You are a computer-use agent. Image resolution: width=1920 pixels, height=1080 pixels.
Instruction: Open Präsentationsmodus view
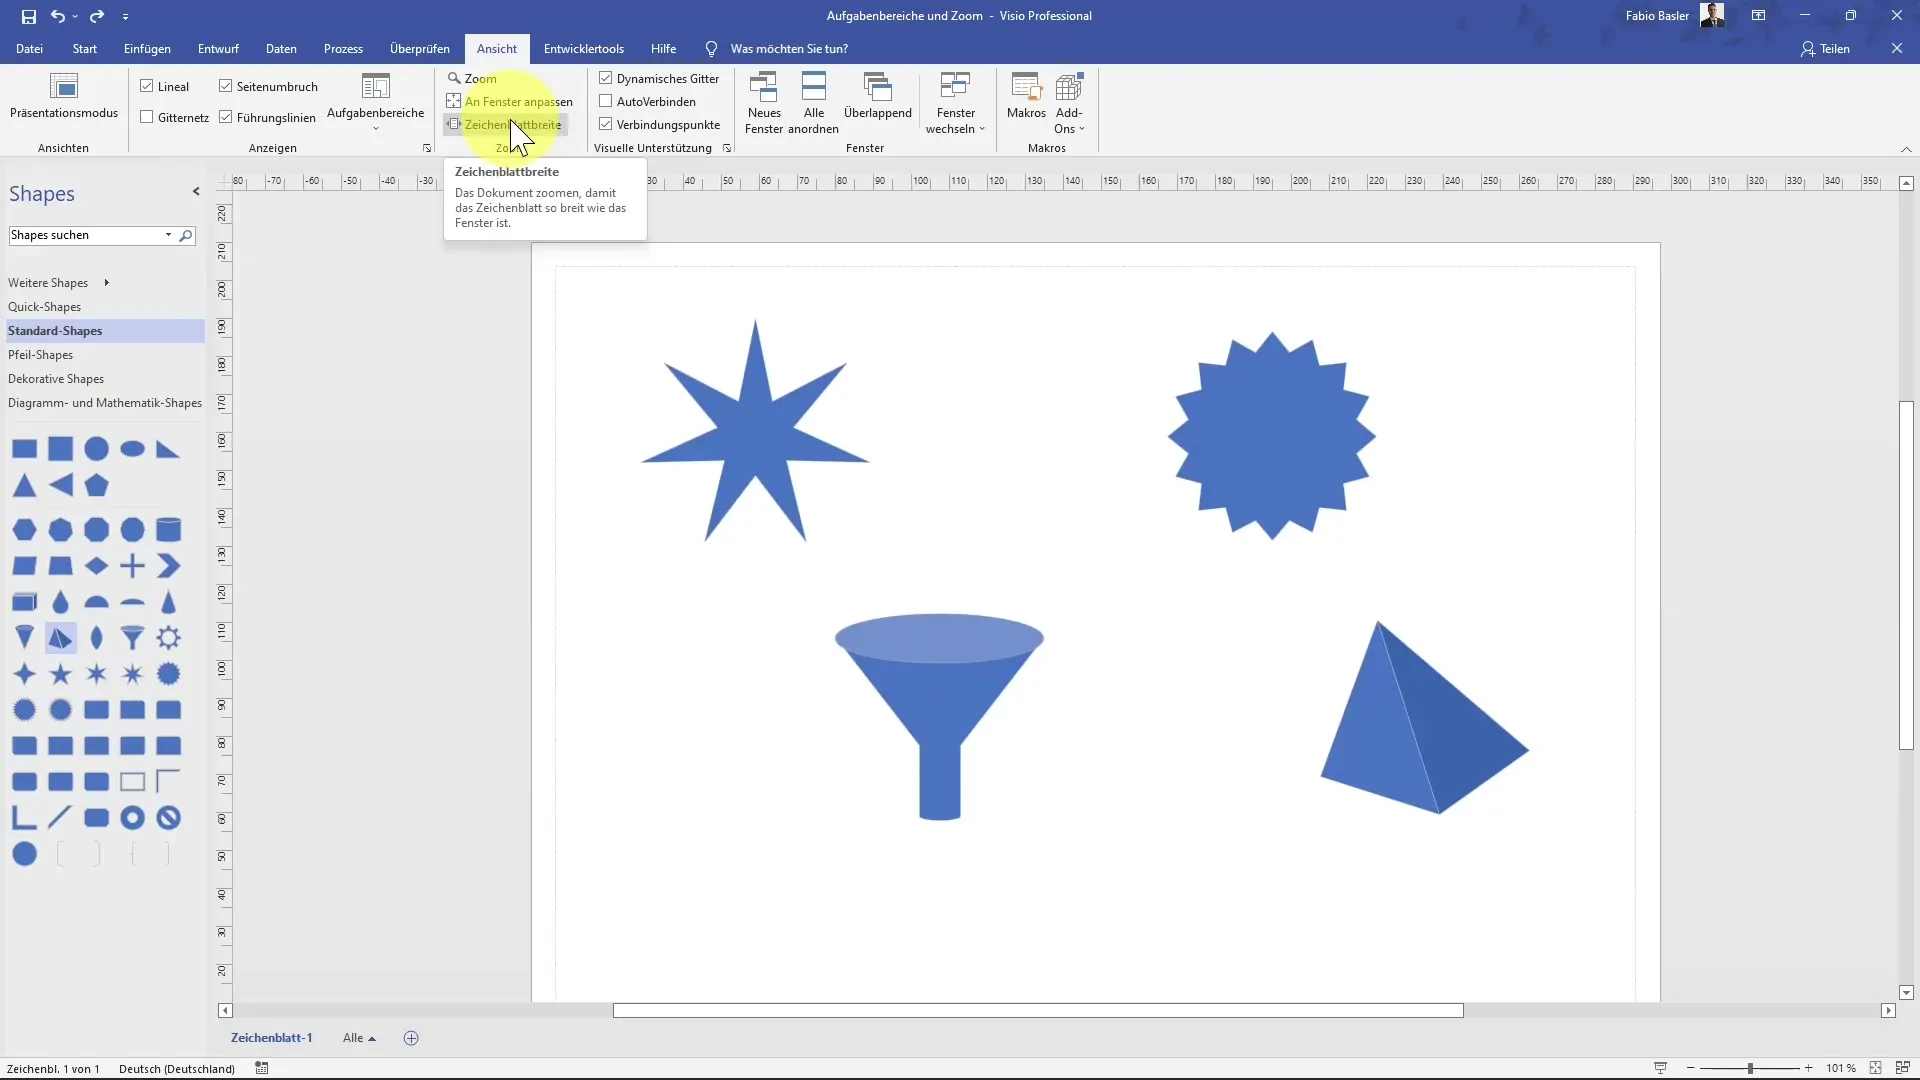64,96
